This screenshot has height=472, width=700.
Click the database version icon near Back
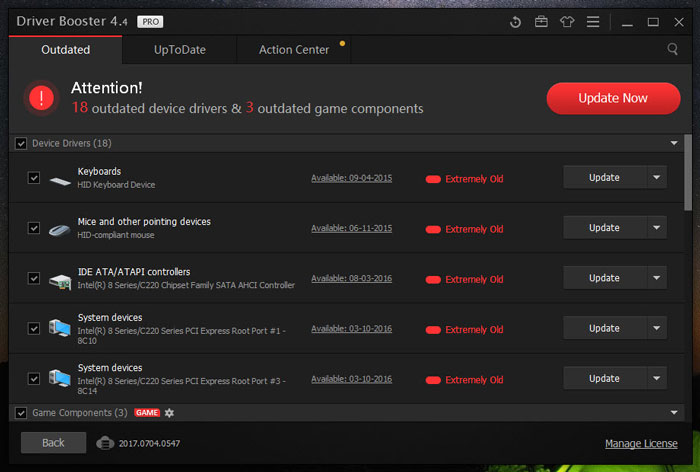point(105,443)
